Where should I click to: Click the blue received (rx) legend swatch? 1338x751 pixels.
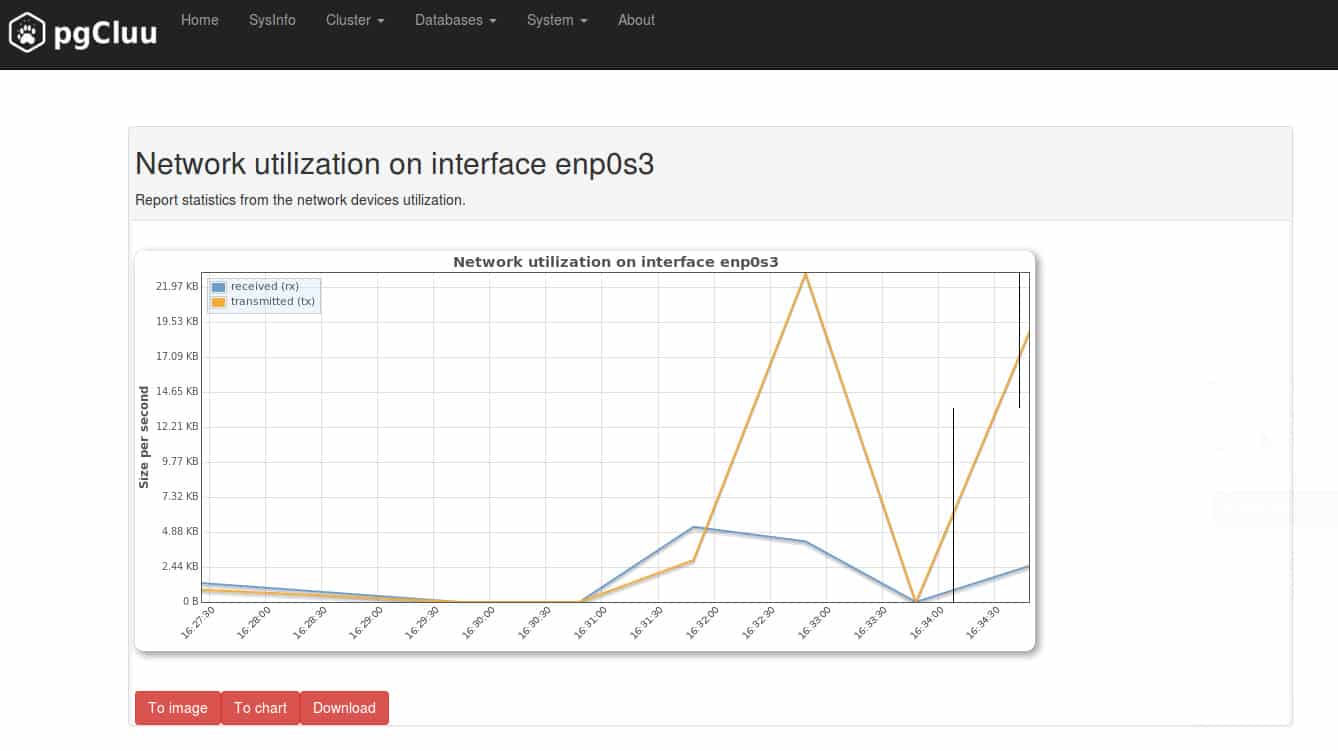(x=218, y=287)
